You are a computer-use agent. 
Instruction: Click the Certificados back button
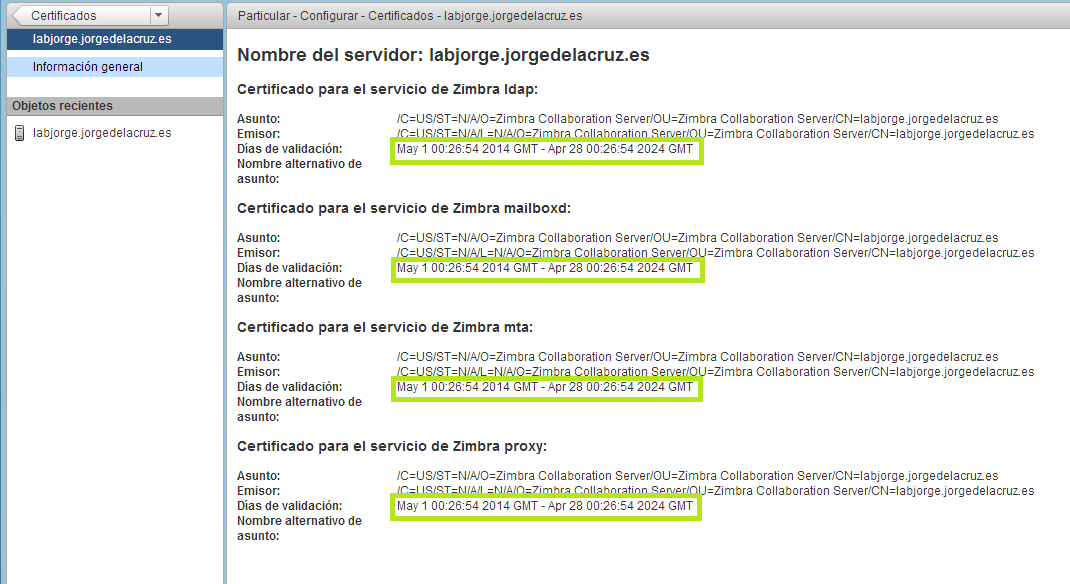point(81,15)
